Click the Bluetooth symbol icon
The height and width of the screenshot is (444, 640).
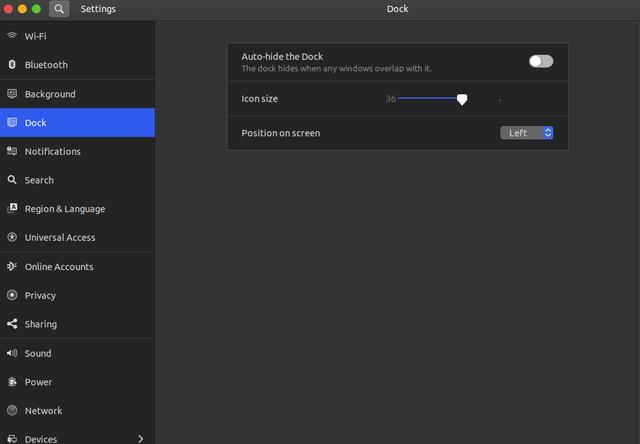point(12,64)
